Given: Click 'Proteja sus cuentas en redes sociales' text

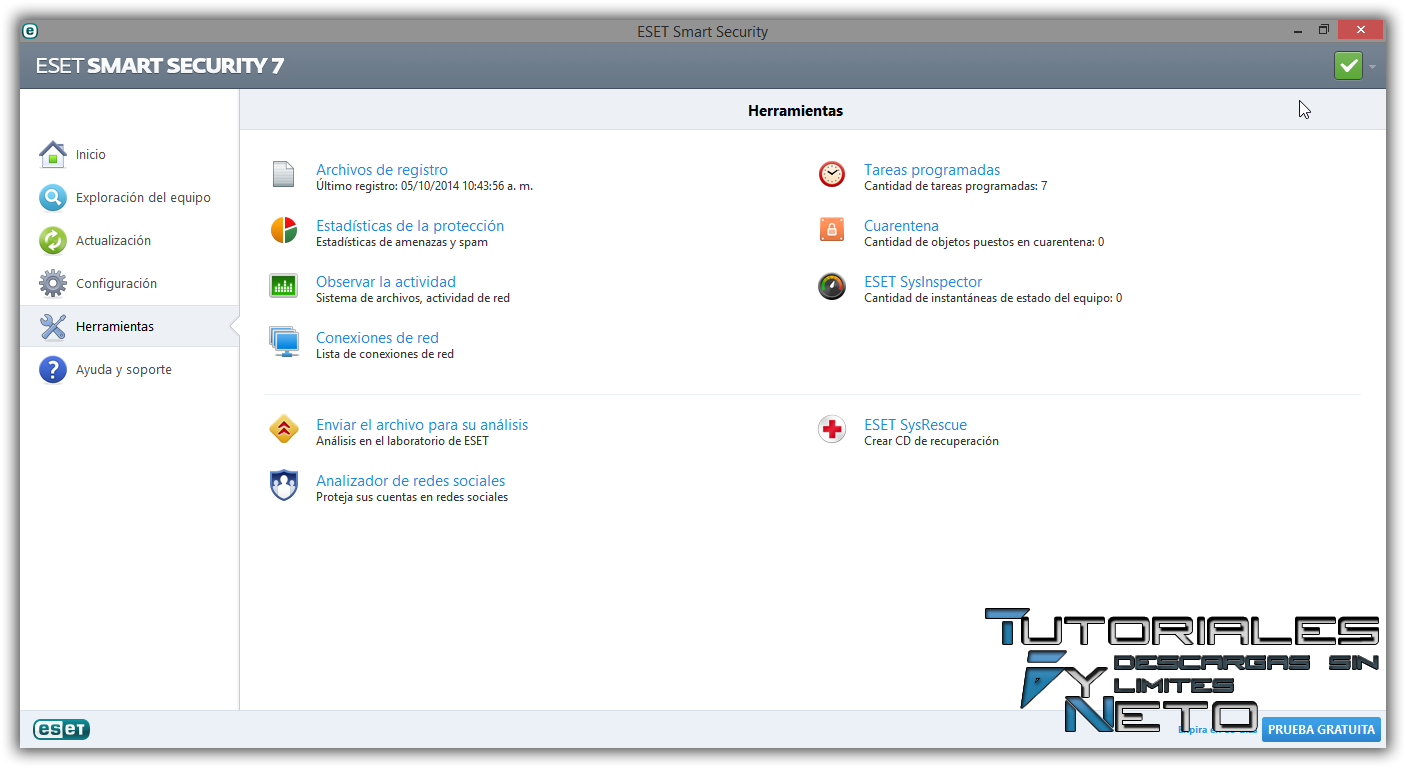Looking at the screenshot, I should tap(412, 497).
